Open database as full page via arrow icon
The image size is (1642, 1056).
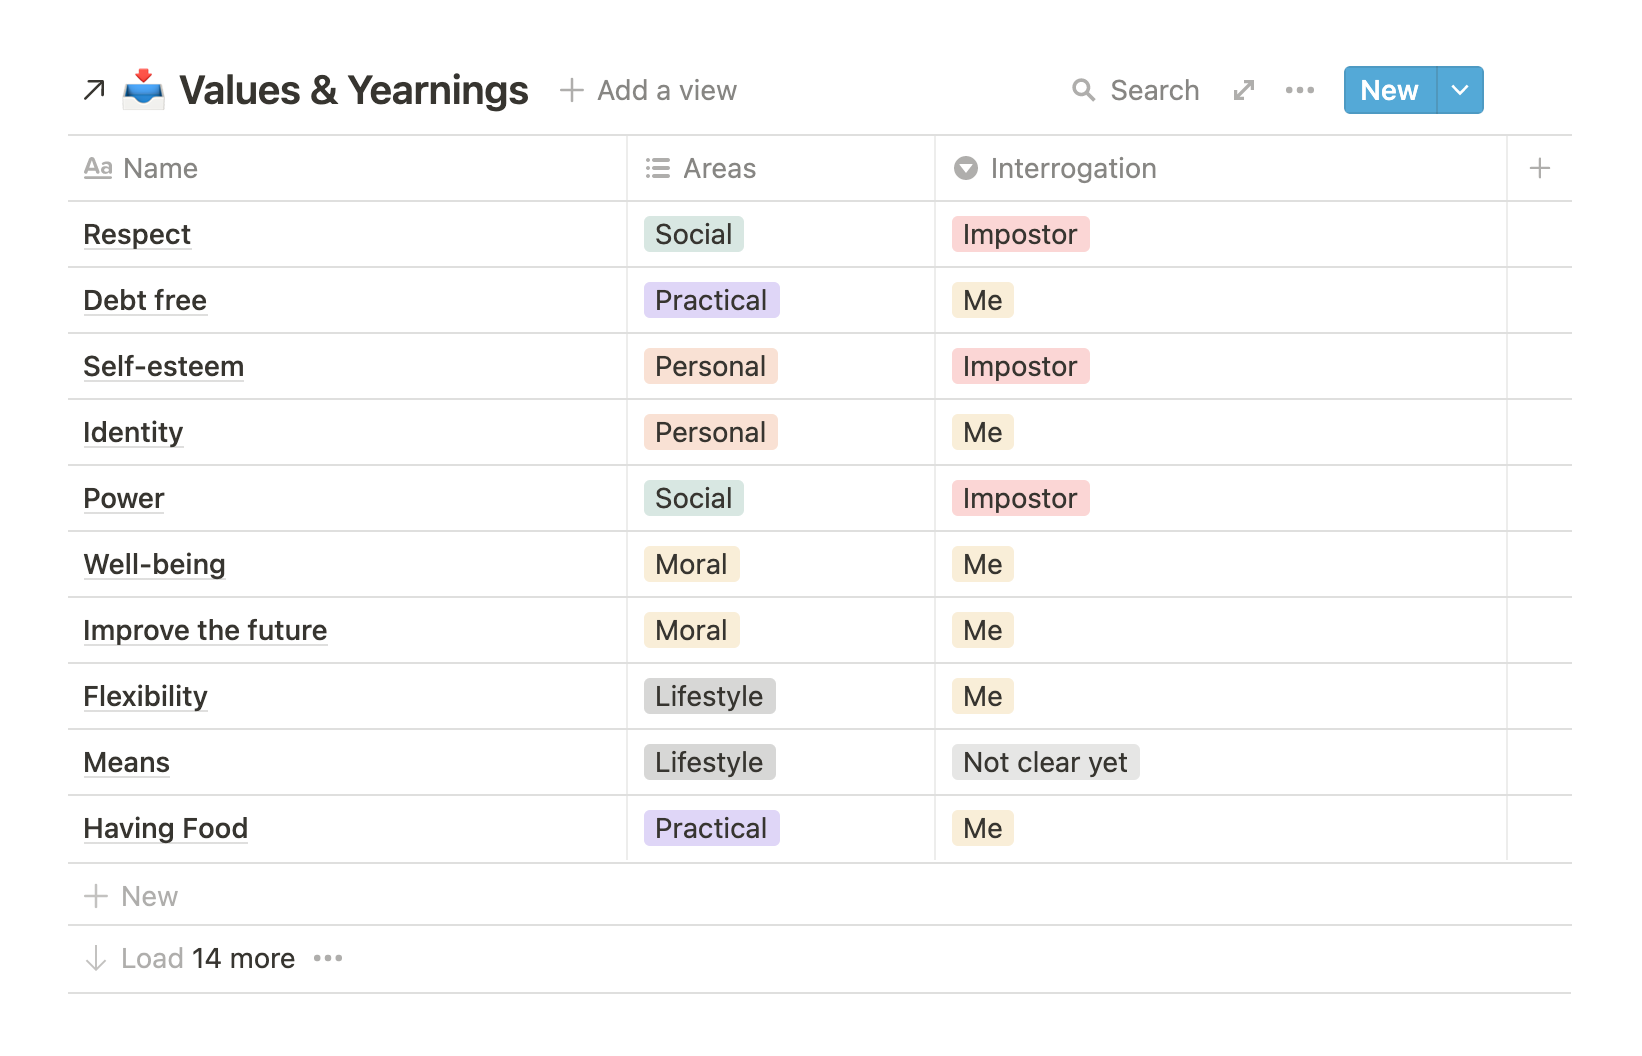click(x=94, y=91)
